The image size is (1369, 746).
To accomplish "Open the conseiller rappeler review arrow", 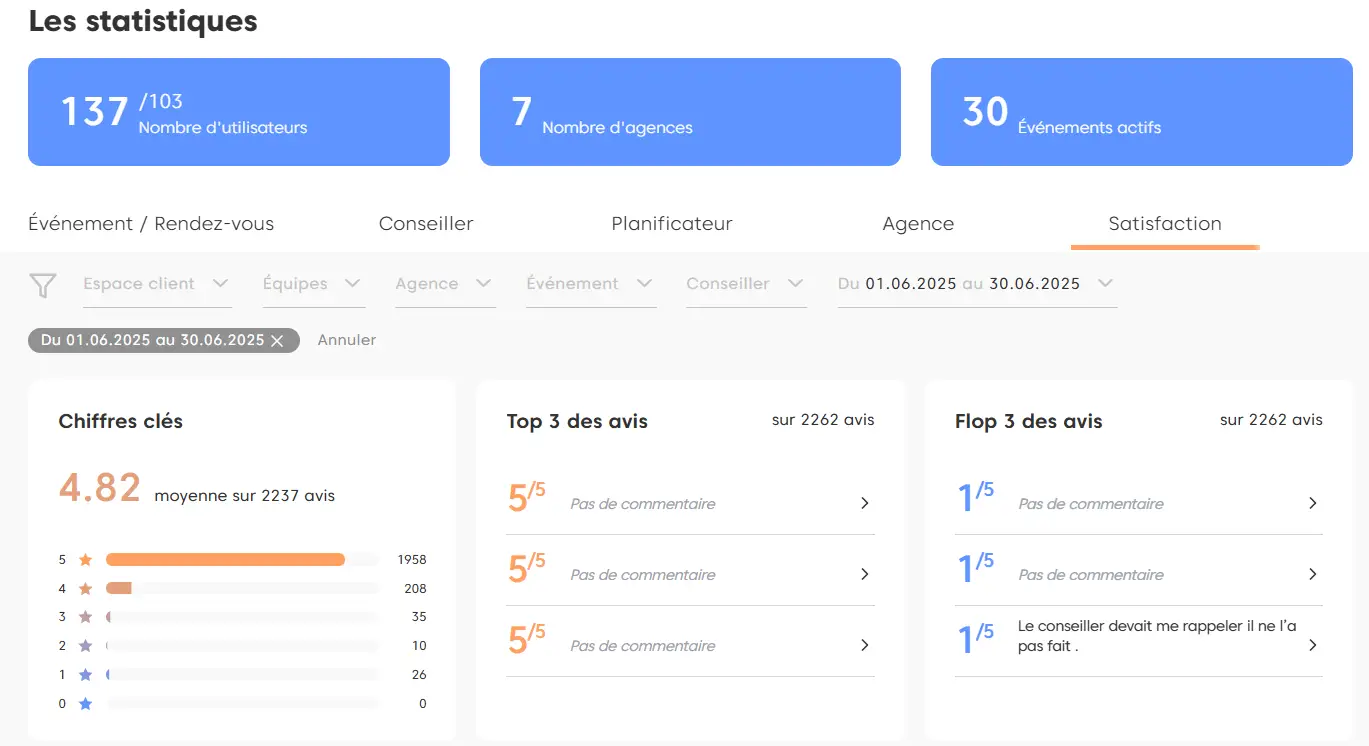I will click(x=1313, y=645).
